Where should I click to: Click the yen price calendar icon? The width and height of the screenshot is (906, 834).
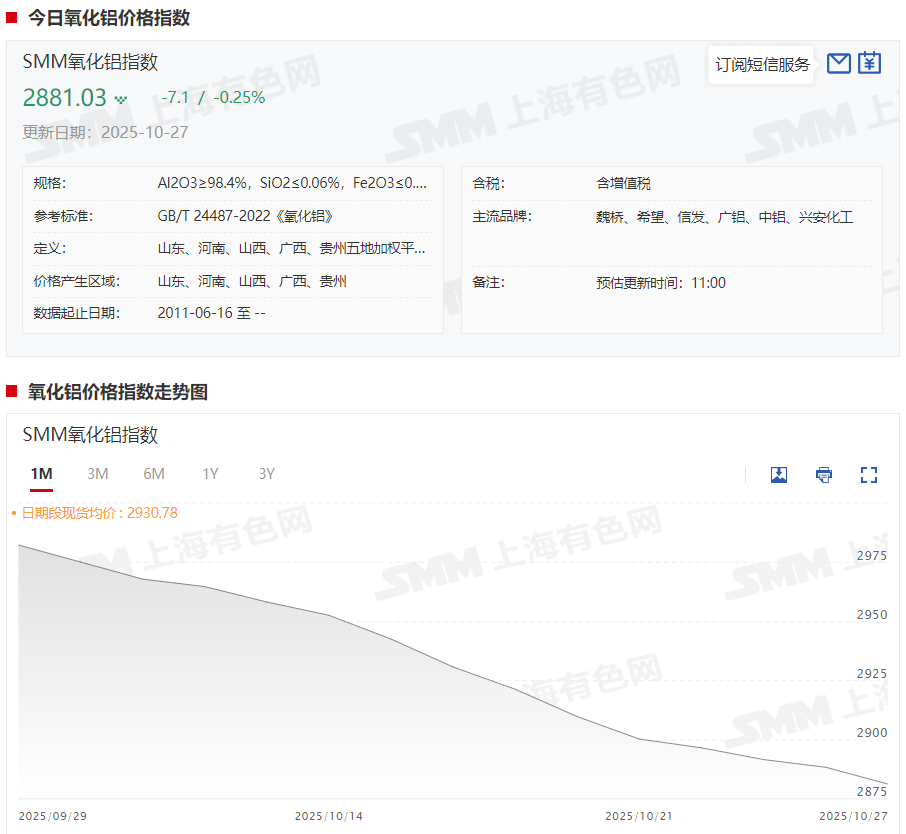click(869, 63)
